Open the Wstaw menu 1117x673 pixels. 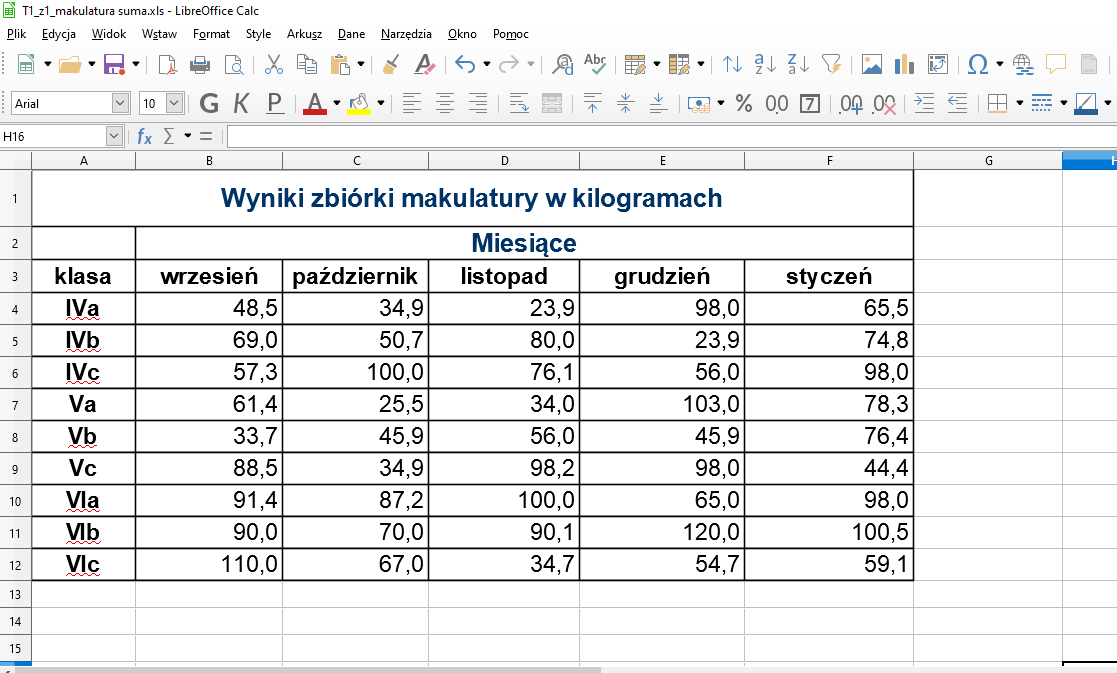click(x=159, y=33)
